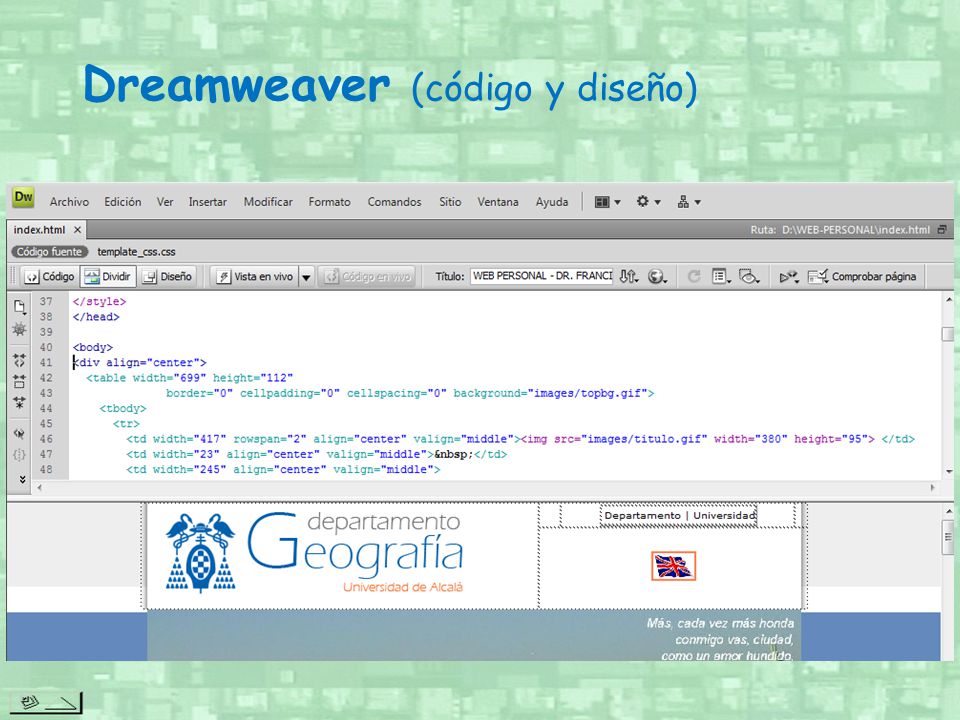Click the British flag image in design view
The height and width of the screenshot is (720, 960).
(673, 566)
